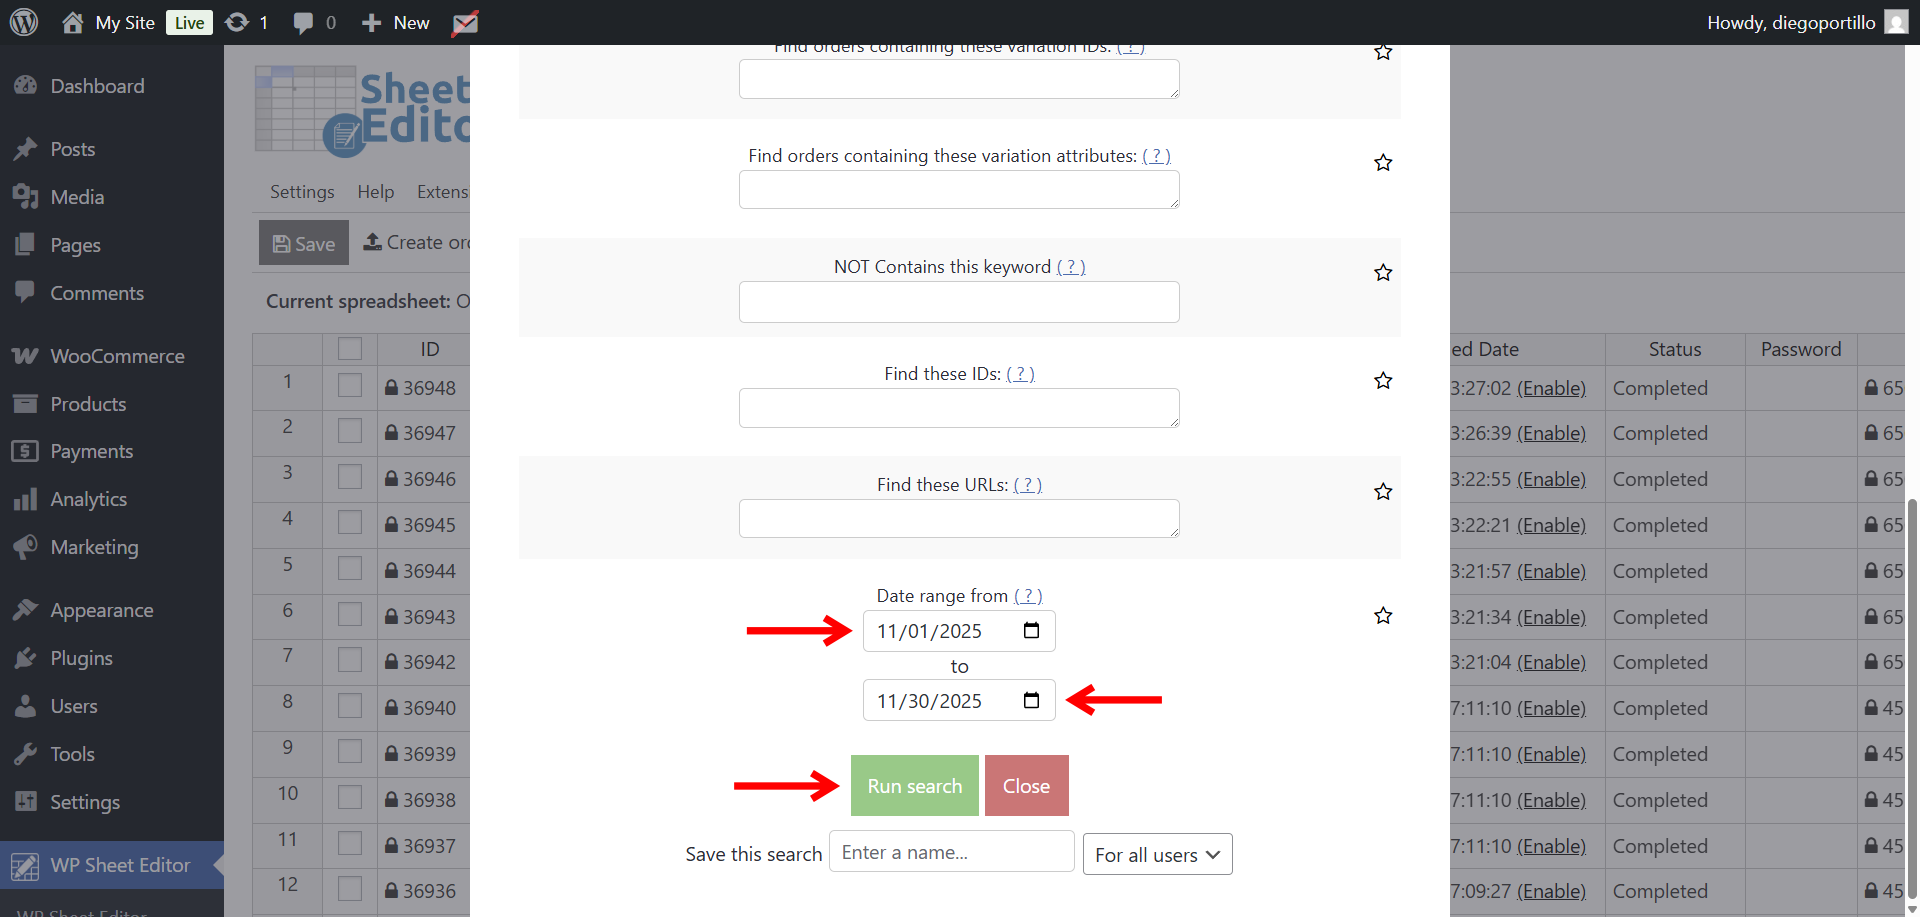Open WooCommerce in the sidebar
Image resolution: width=1920 pixels, height=917 pixels.
pos(117,356)
